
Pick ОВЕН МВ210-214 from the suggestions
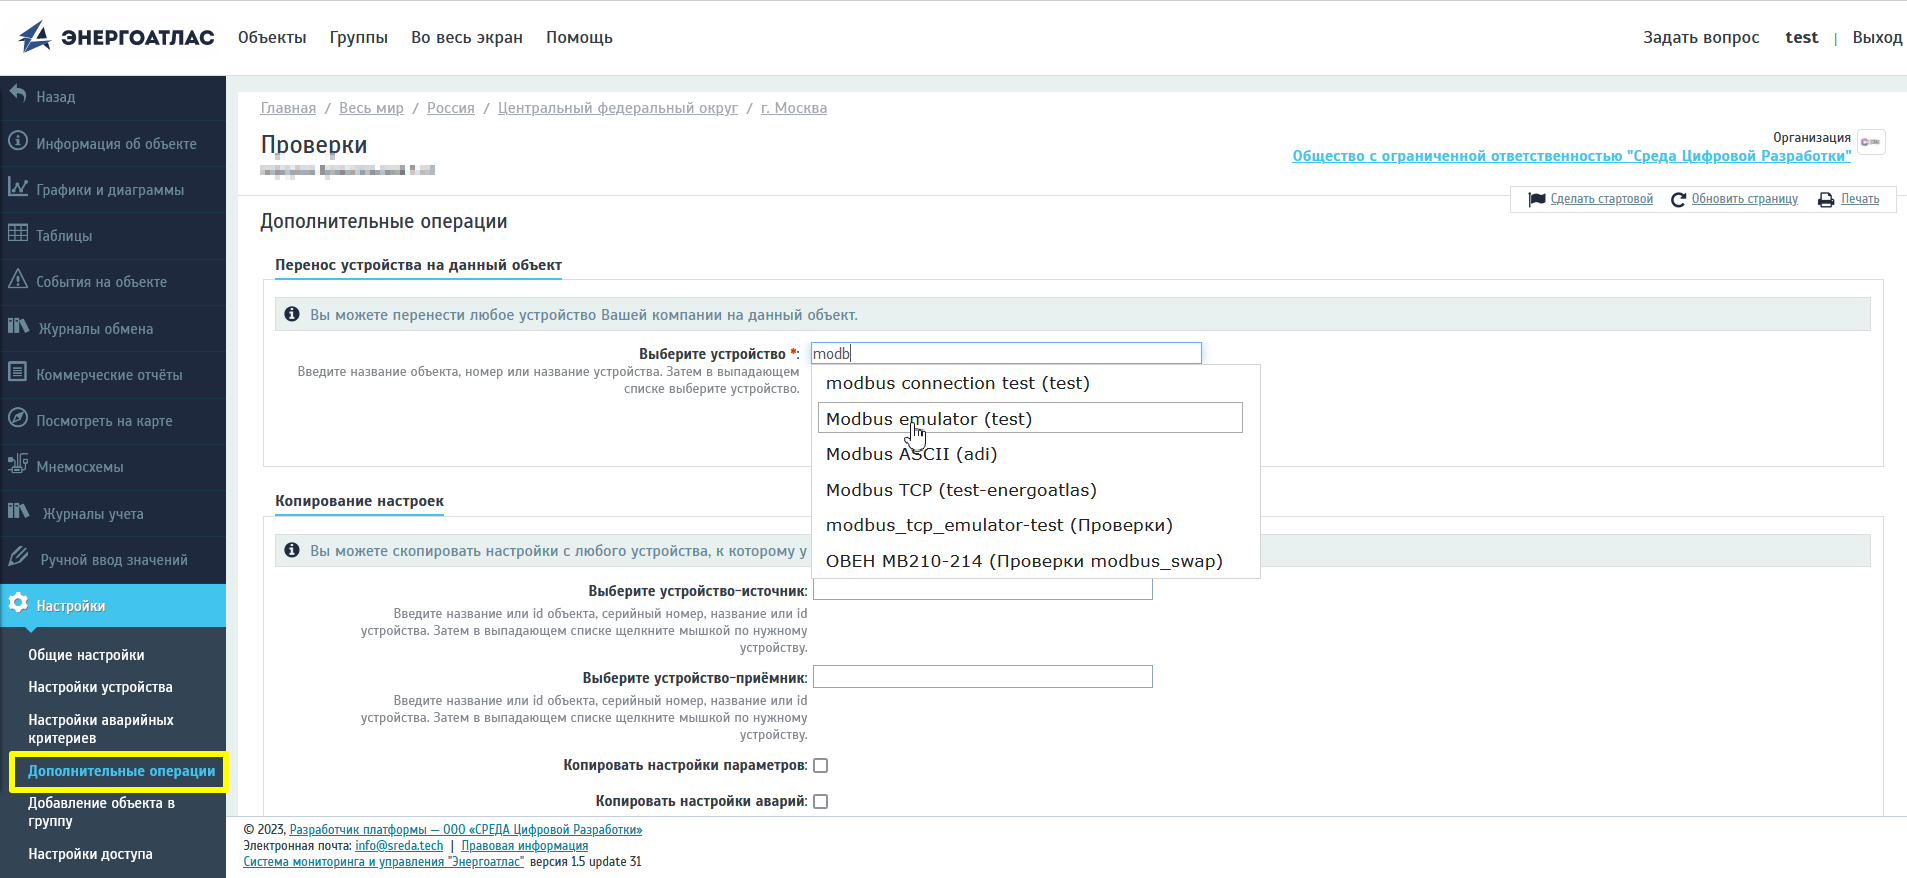(1024, 561)
